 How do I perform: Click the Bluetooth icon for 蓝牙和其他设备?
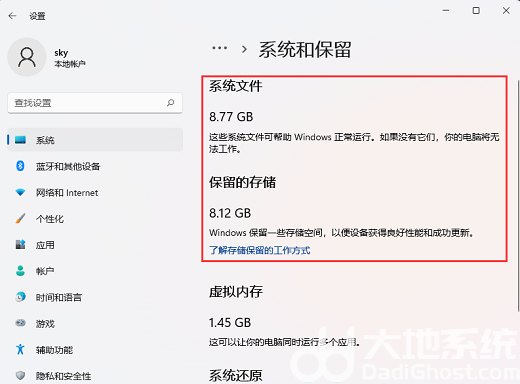pyautogui.click(x=20, y=166)
